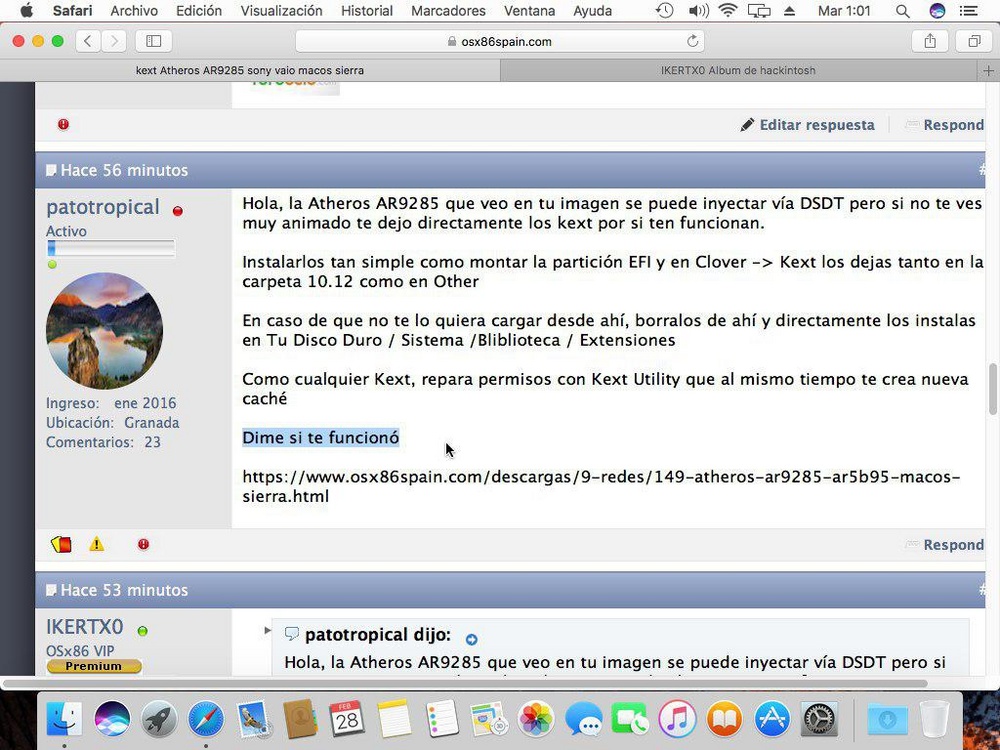Open Calendar from the Dock
This screenshot has width=1000, height=750.
click(x=347, y=718)
